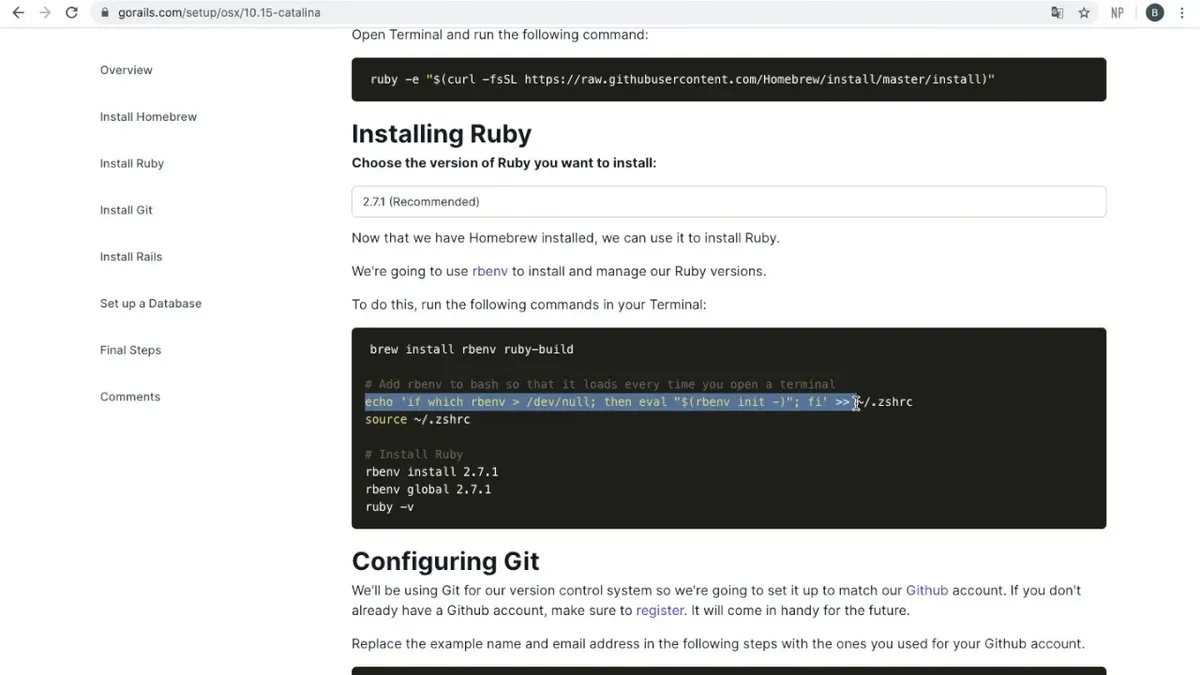The width and height of the screenshot is (1200, 675).
Task: Click the browser forward arrow
Action: tap(45, 13)
